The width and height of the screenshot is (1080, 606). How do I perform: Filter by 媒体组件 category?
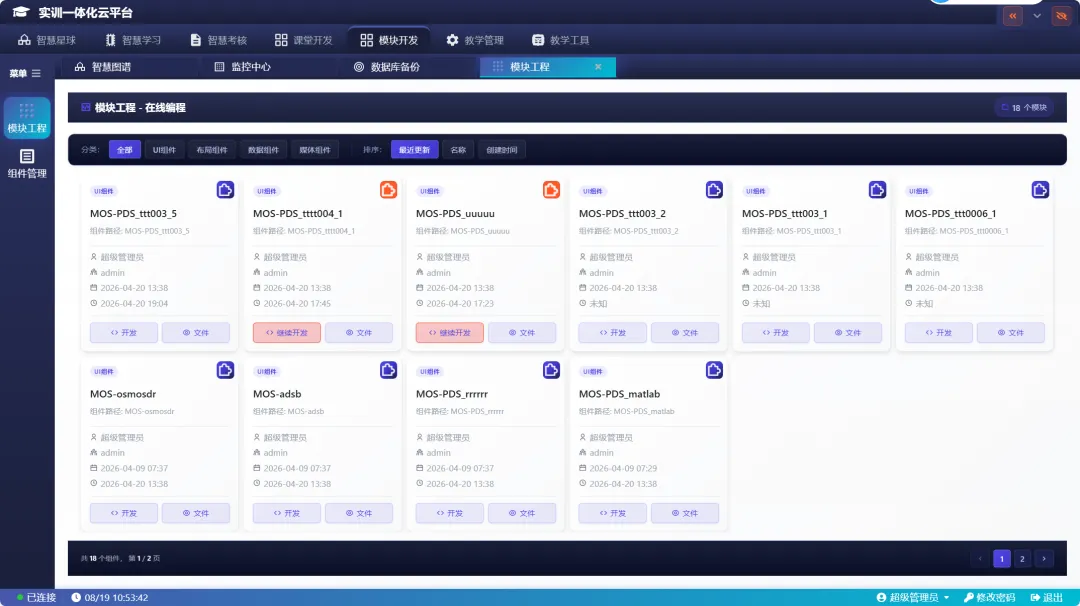click(x=315, y=149)
